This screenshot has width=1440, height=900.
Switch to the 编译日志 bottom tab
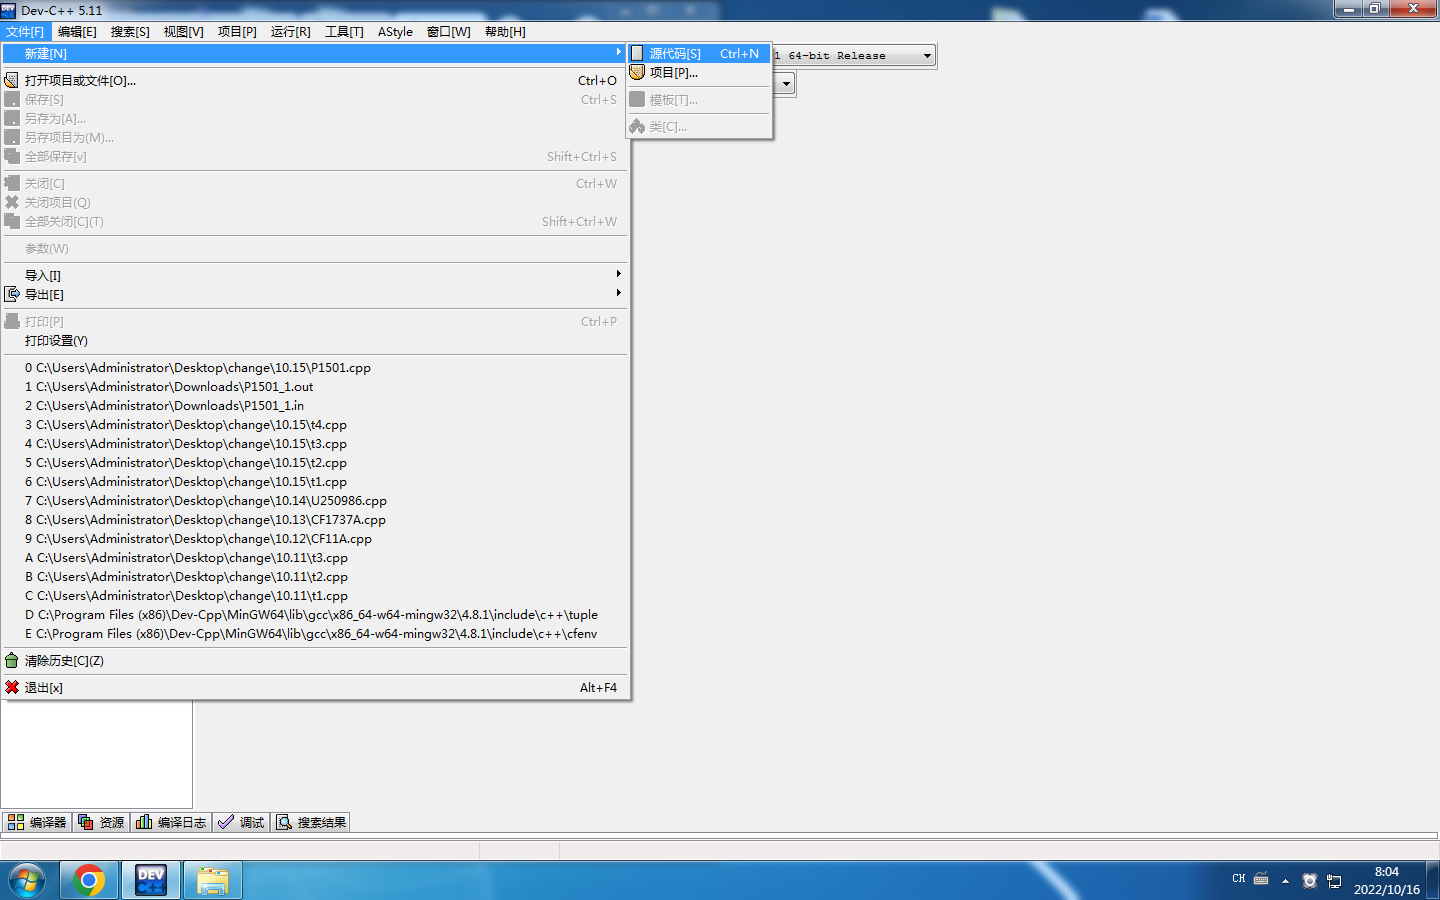[171, 822]
